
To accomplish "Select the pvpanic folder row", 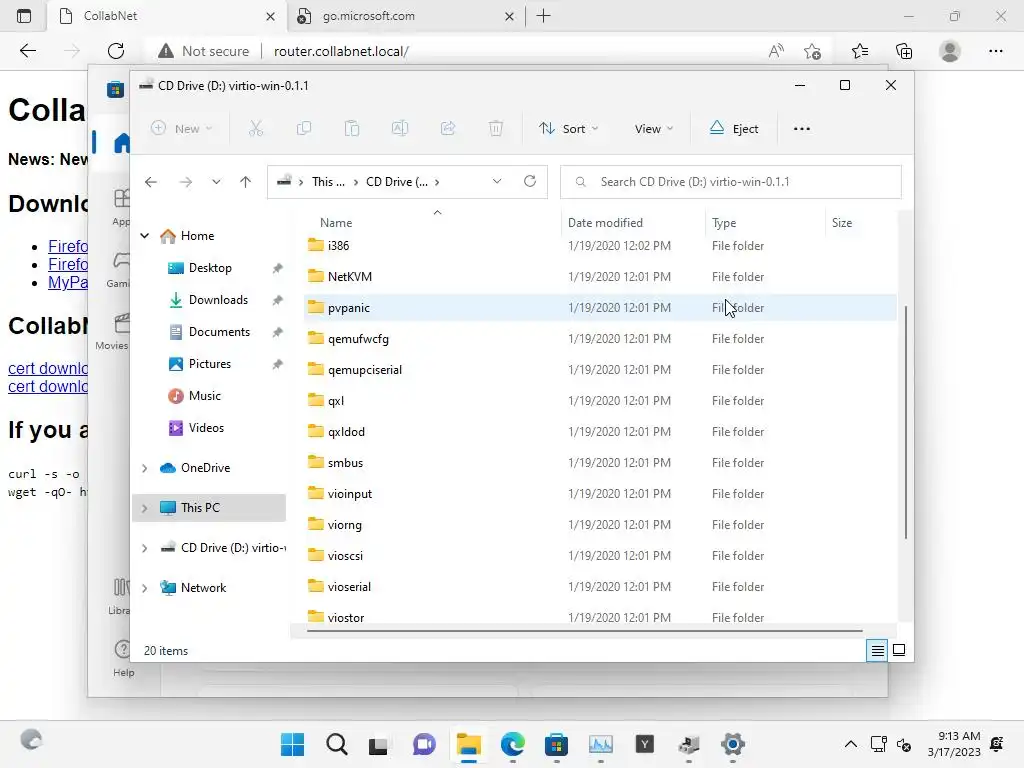I will coord(600,308).
